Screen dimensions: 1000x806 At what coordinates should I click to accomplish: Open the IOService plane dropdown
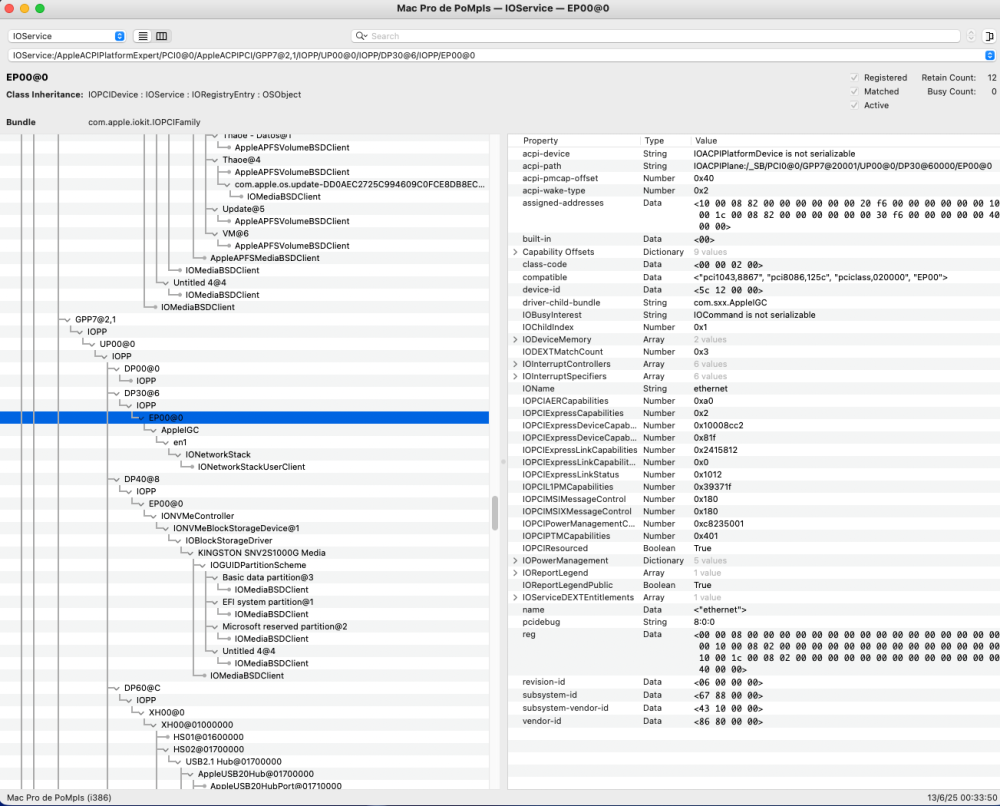(x=66, y=36)
